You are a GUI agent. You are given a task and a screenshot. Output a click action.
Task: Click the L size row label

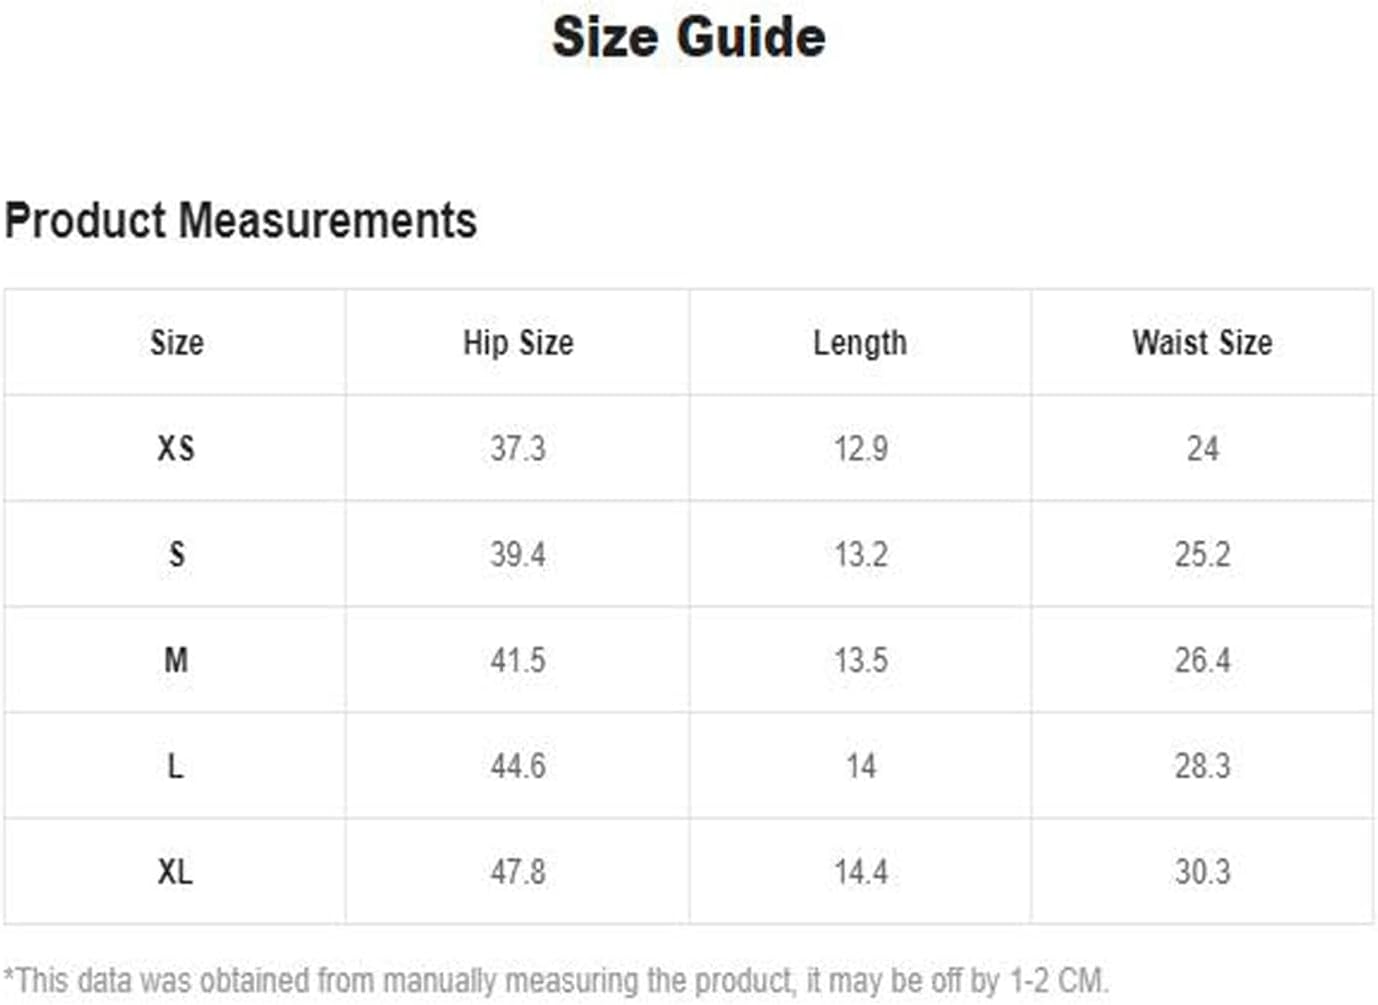click(x=175, y=766)
